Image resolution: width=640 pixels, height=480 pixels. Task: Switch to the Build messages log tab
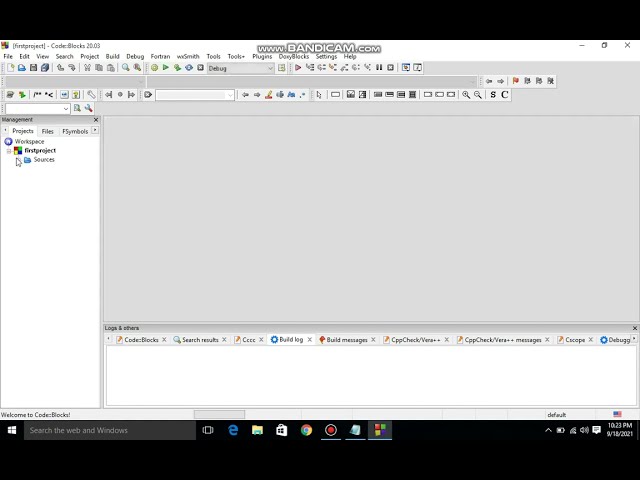(x=347, y=340)
